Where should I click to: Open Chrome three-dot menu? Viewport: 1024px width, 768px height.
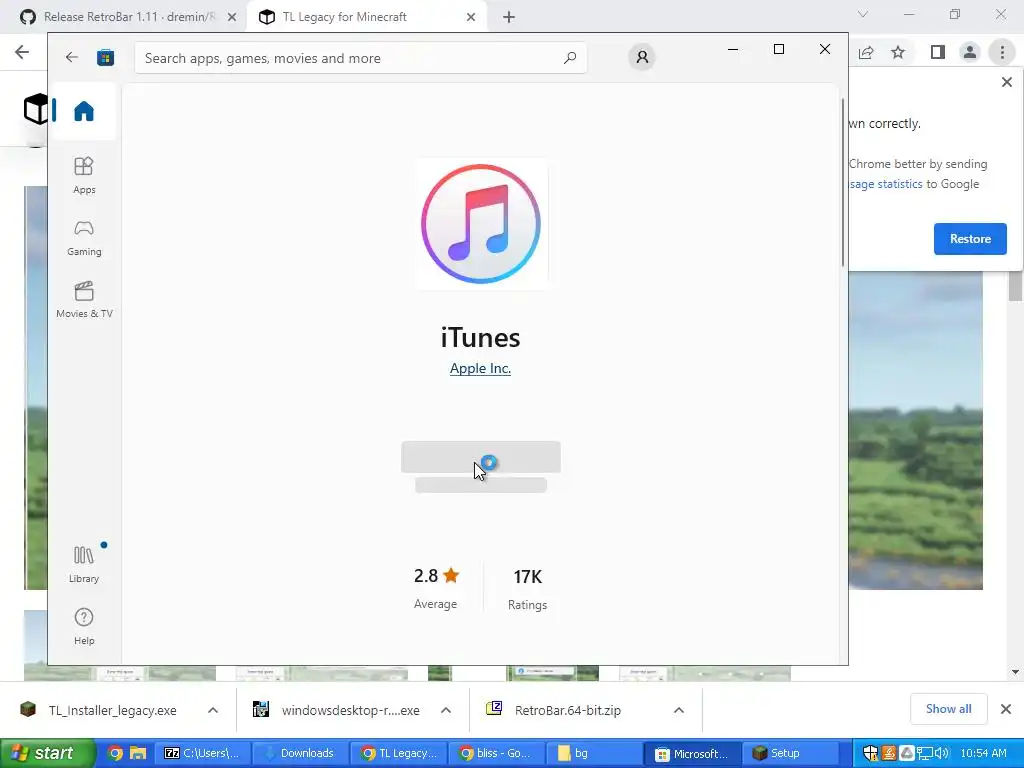[x=1002, y=52]
